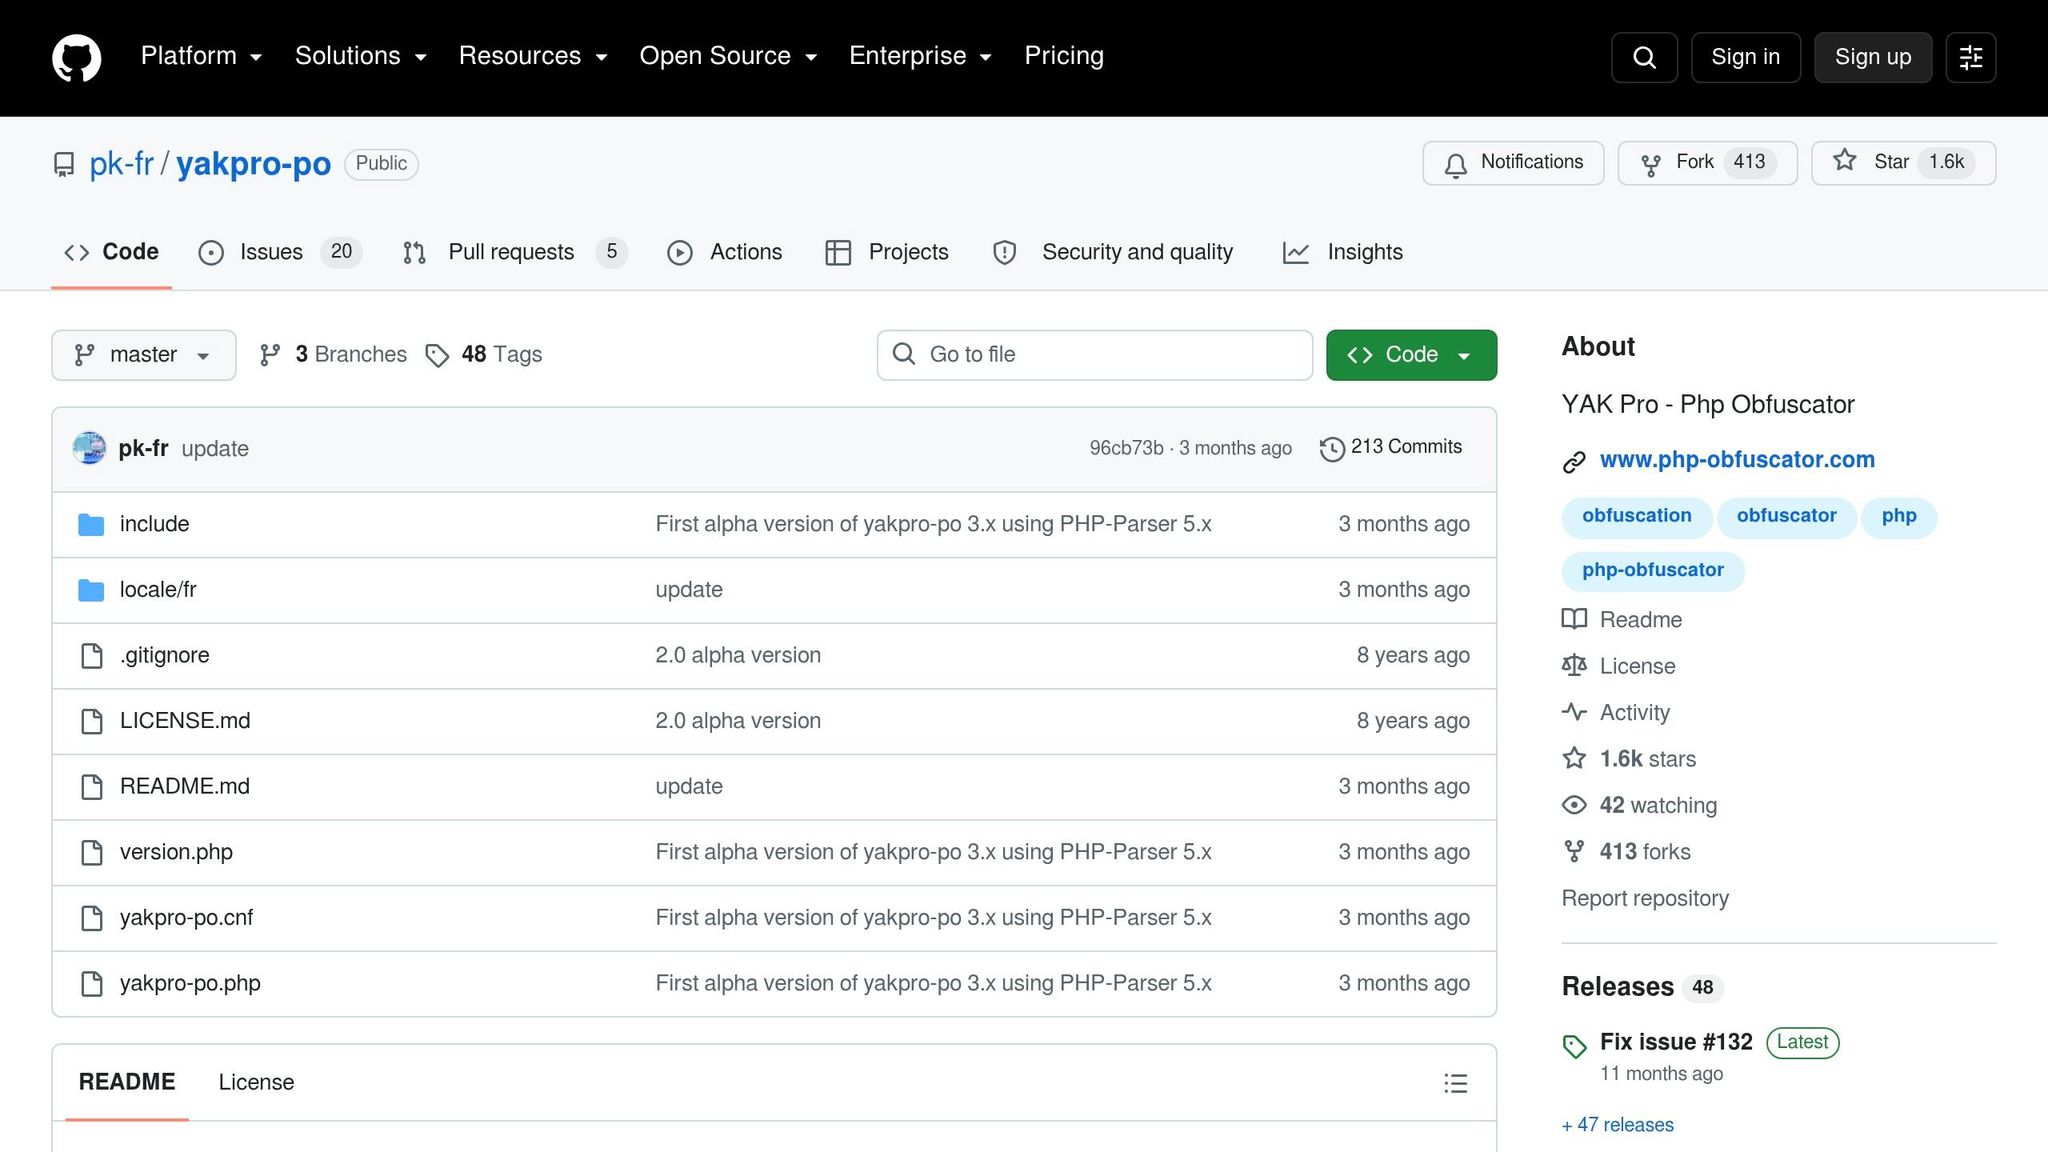Click the LICENSE.md file icon

(x=92, y=721)
